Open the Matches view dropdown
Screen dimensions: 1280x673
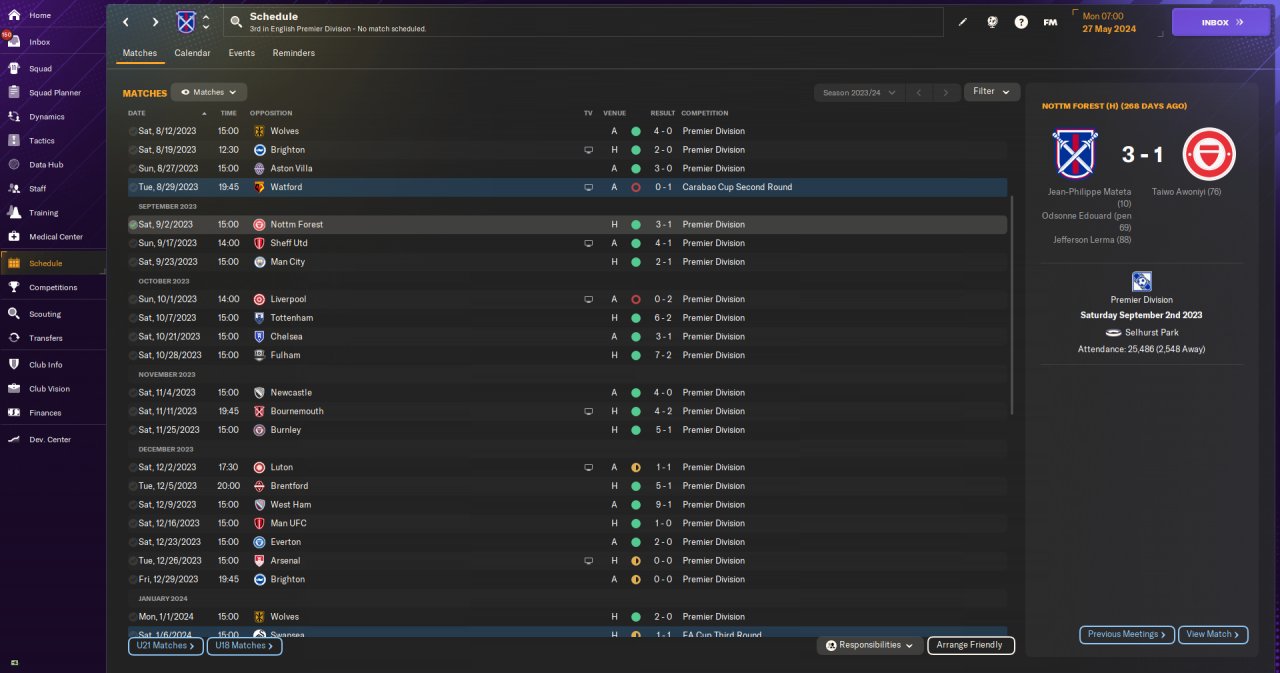(209, 92)
